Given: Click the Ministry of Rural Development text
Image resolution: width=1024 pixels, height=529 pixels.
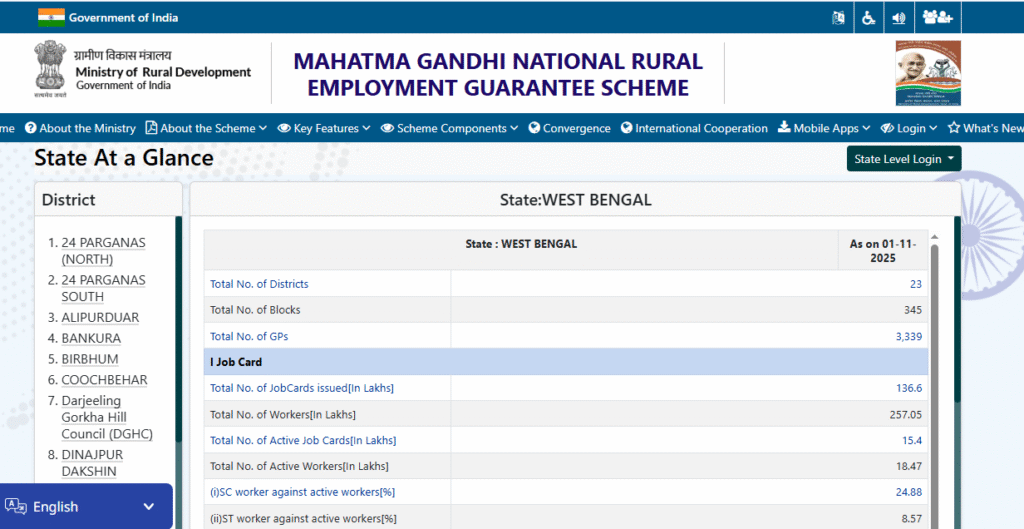Looking at the screenshot, I should coord(163,72).
